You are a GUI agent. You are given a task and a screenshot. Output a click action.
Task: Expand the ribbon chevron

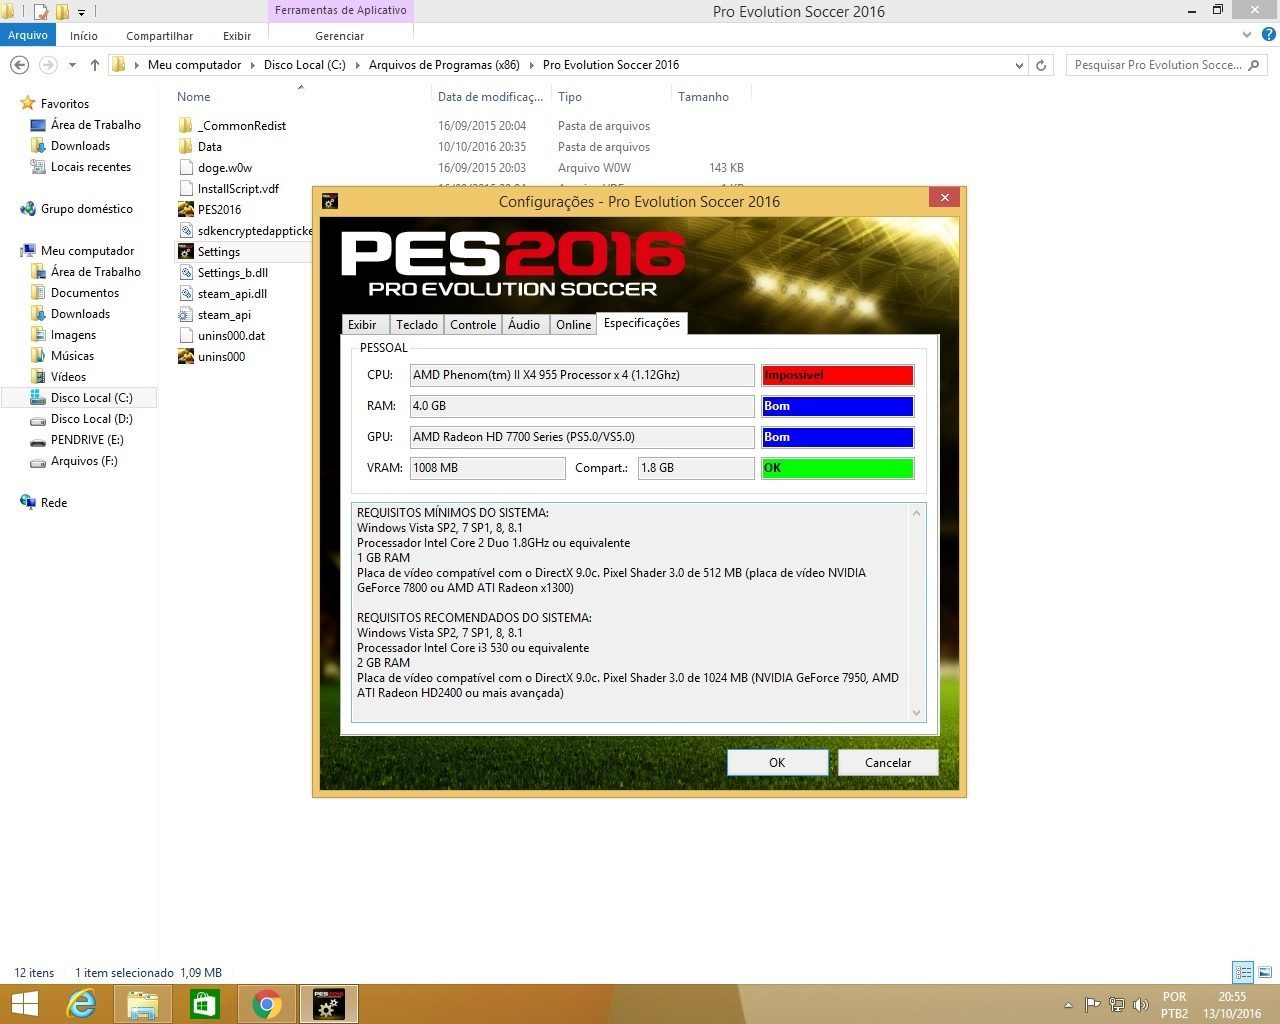(1246, 35)
